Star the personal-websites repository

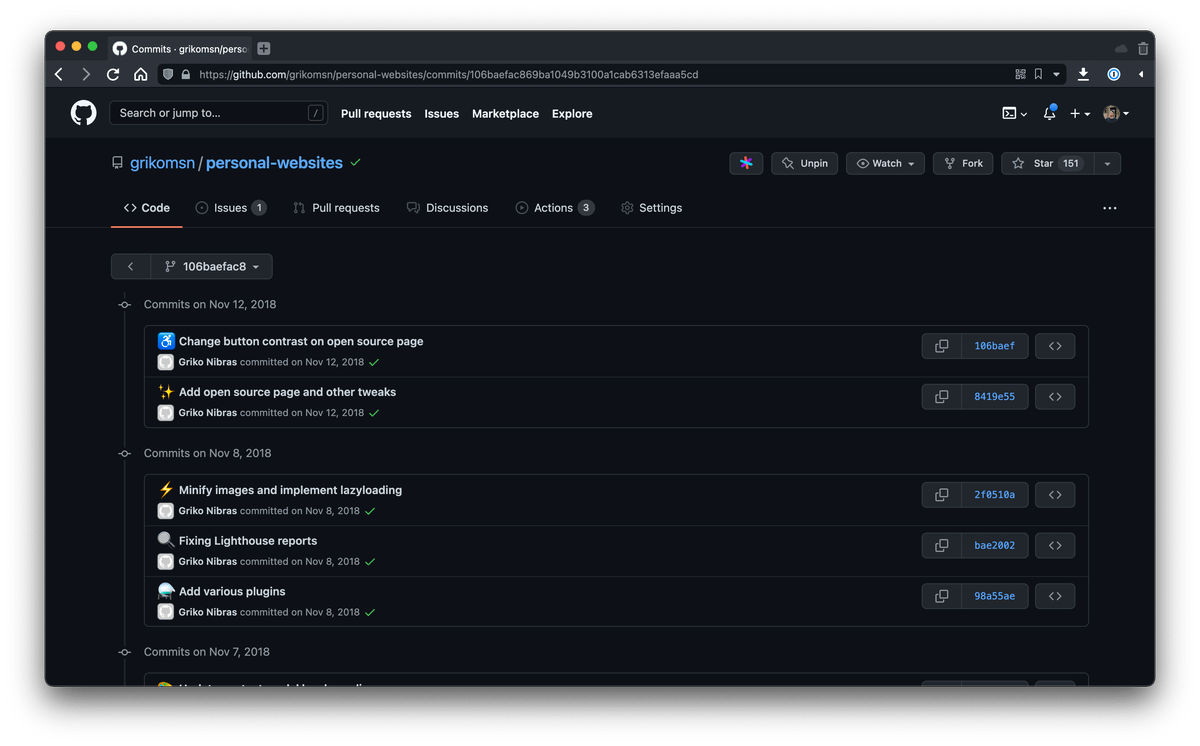(x=1047, y=163)
